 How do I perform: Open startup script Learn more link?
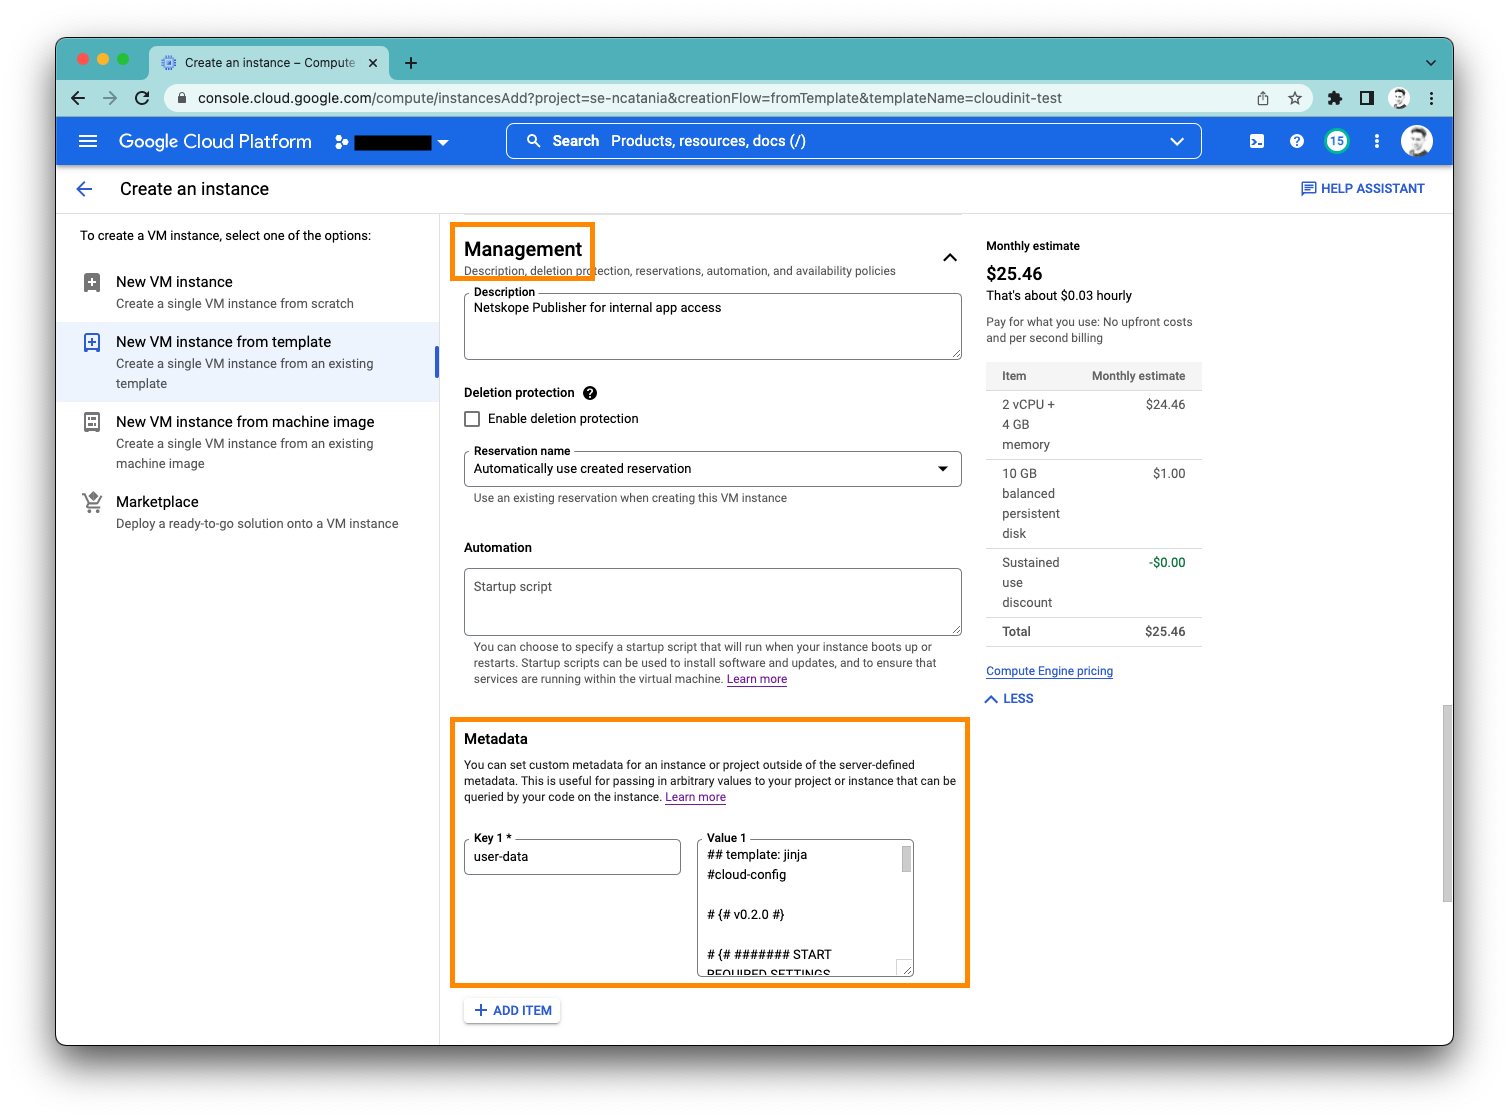tap(757, 679)
